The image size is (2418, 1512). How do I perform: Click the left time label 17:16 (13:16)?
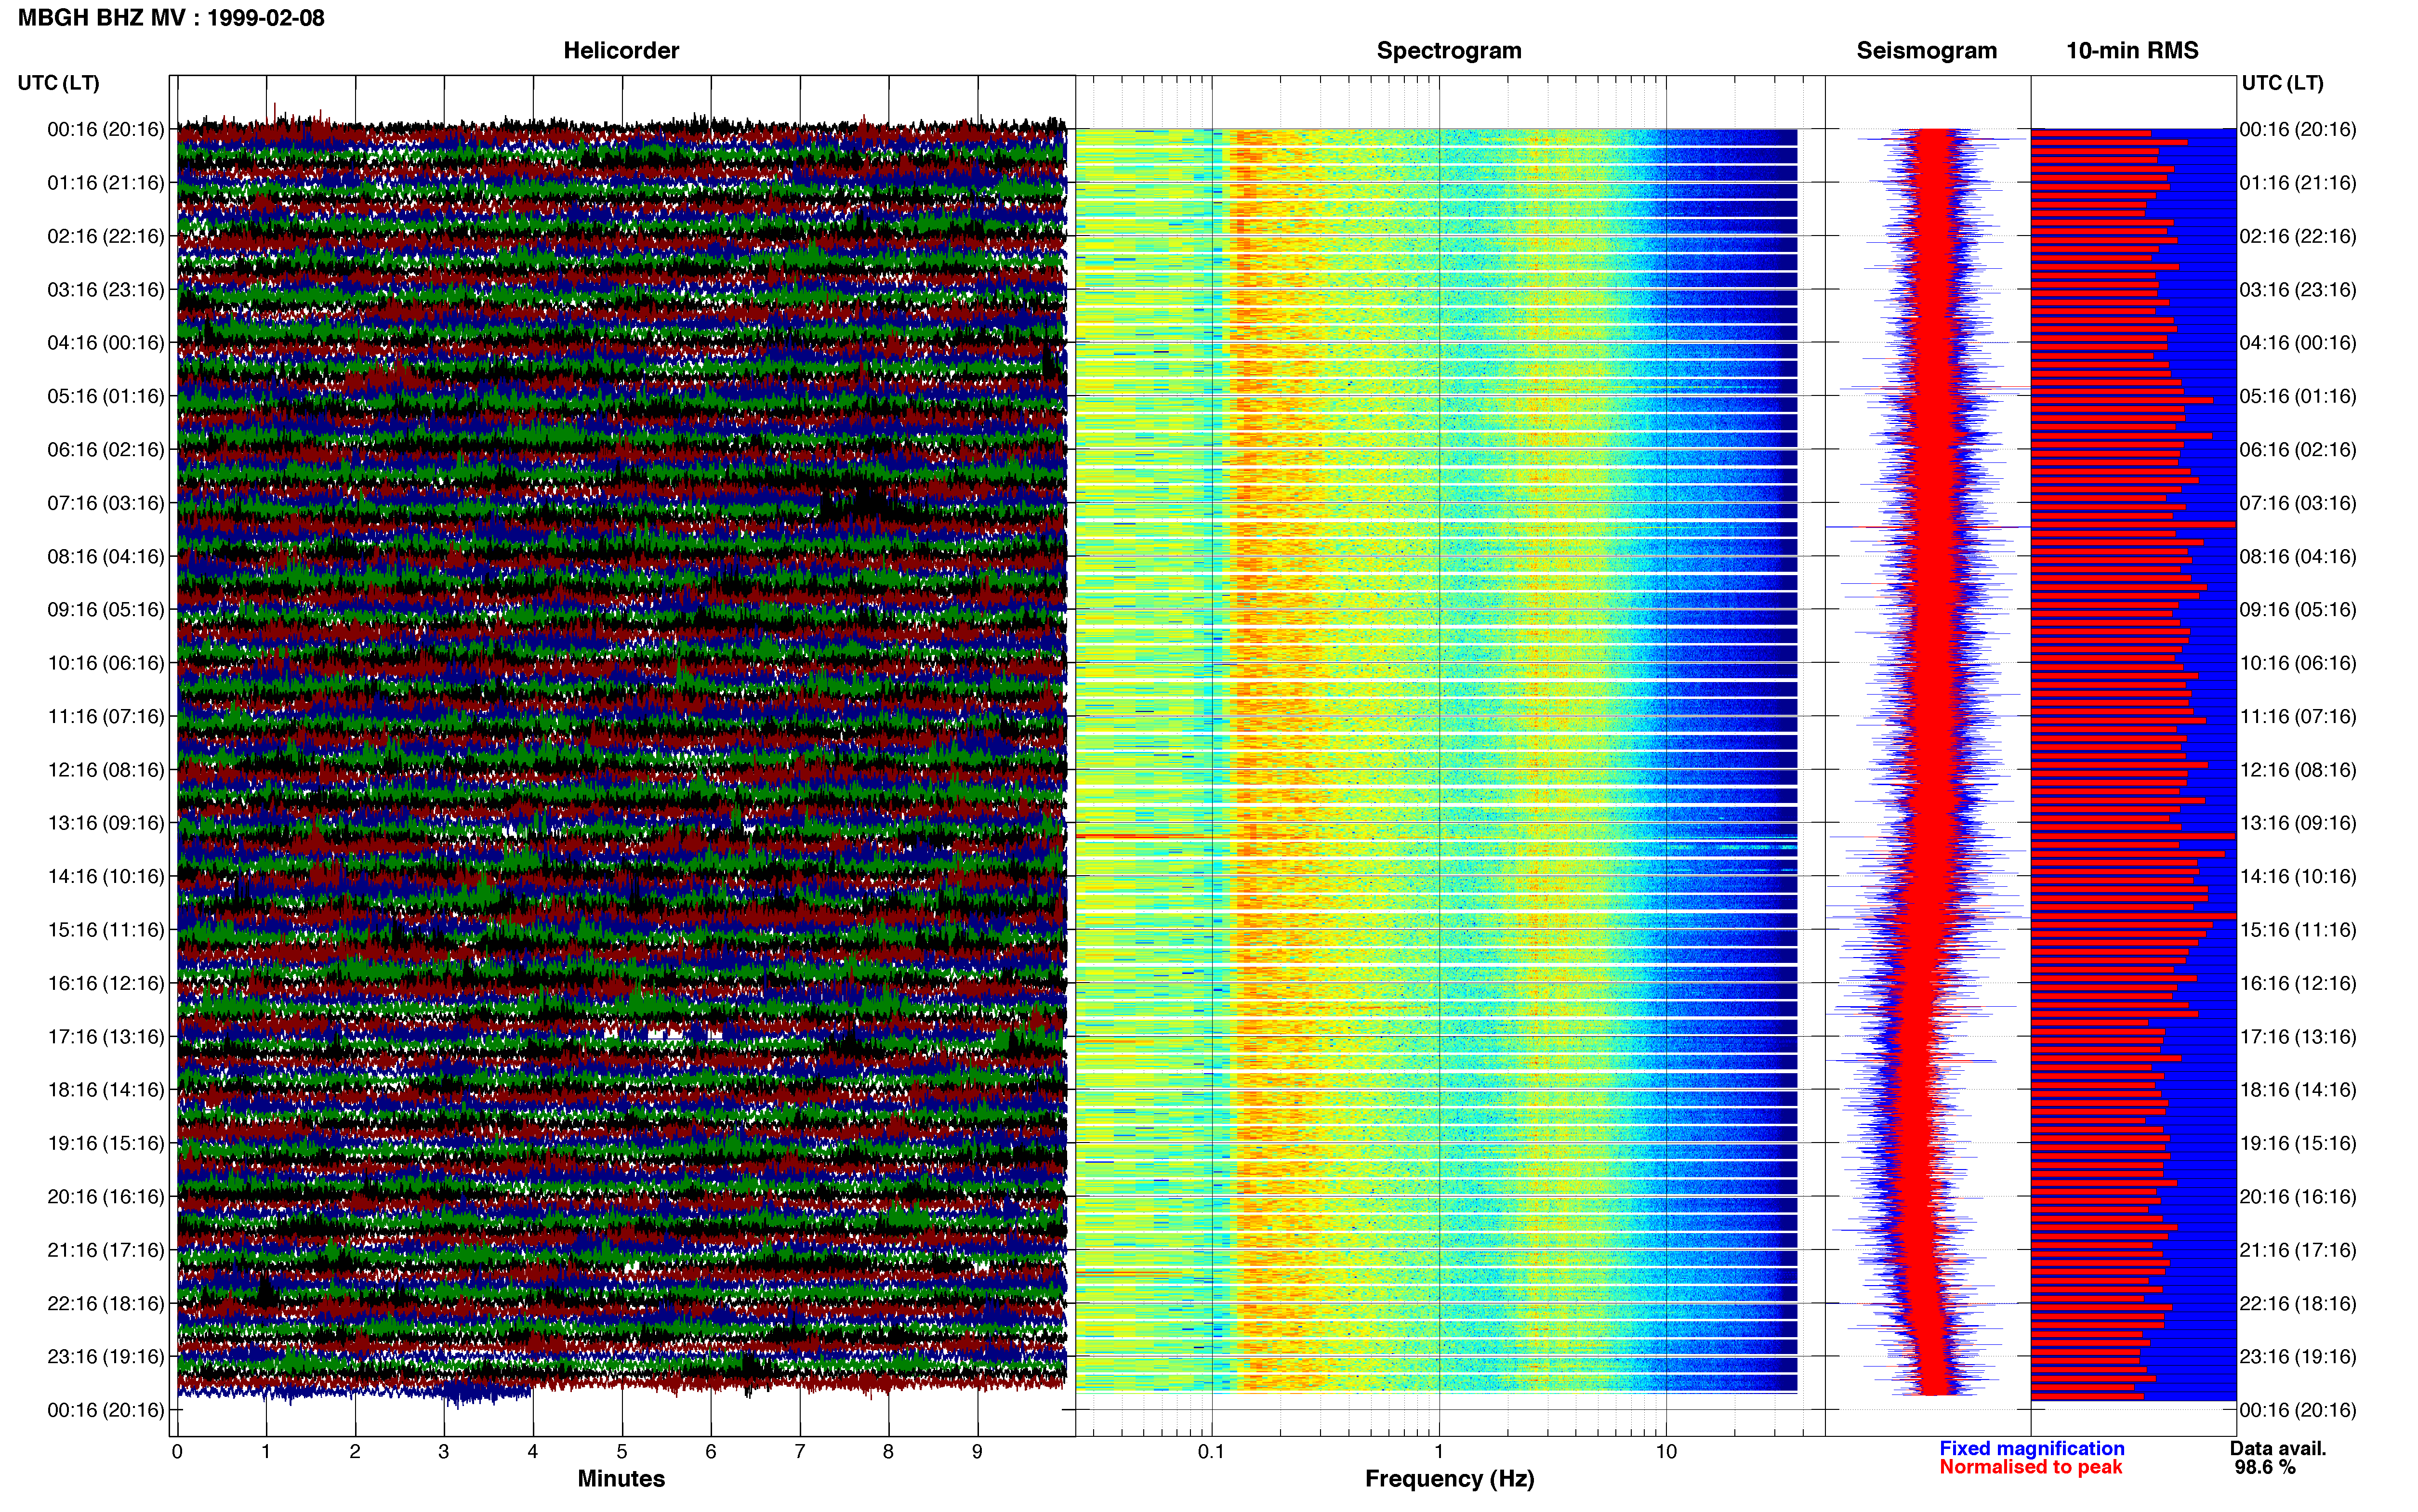click(106, 1036)
